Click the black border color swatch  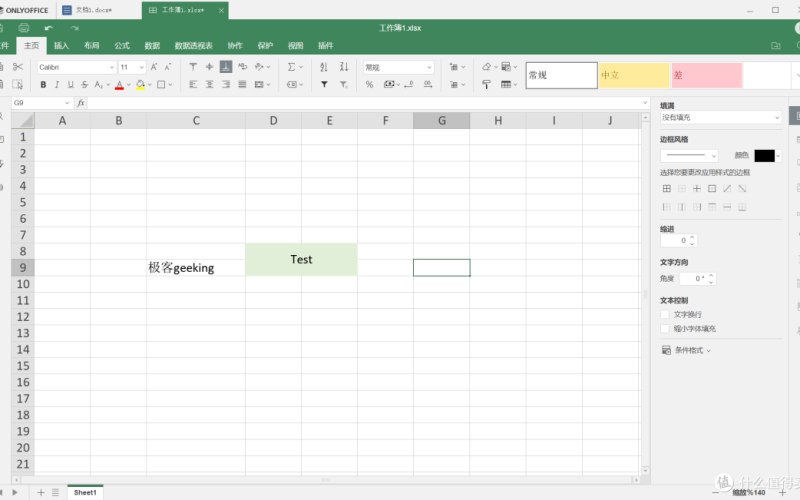point(764,156)
